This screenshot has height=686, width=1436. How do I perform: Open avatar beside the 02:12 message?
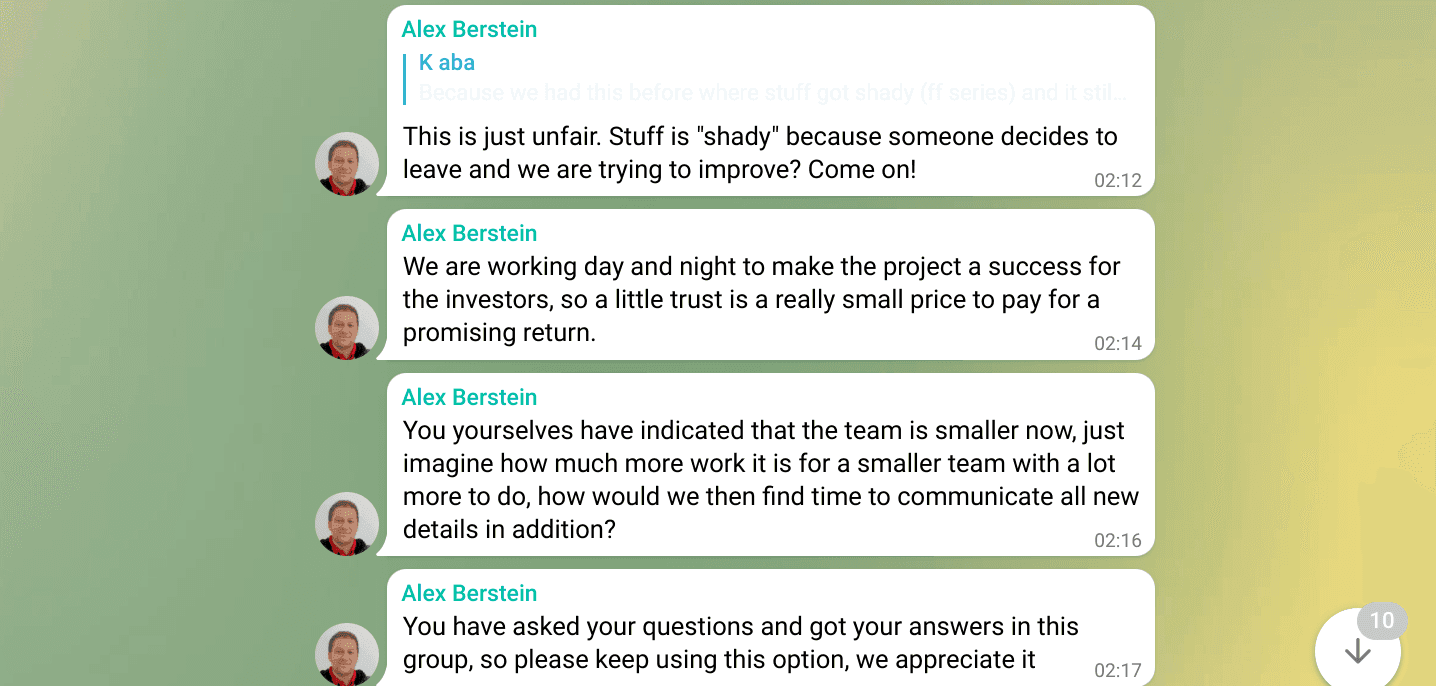347,164
